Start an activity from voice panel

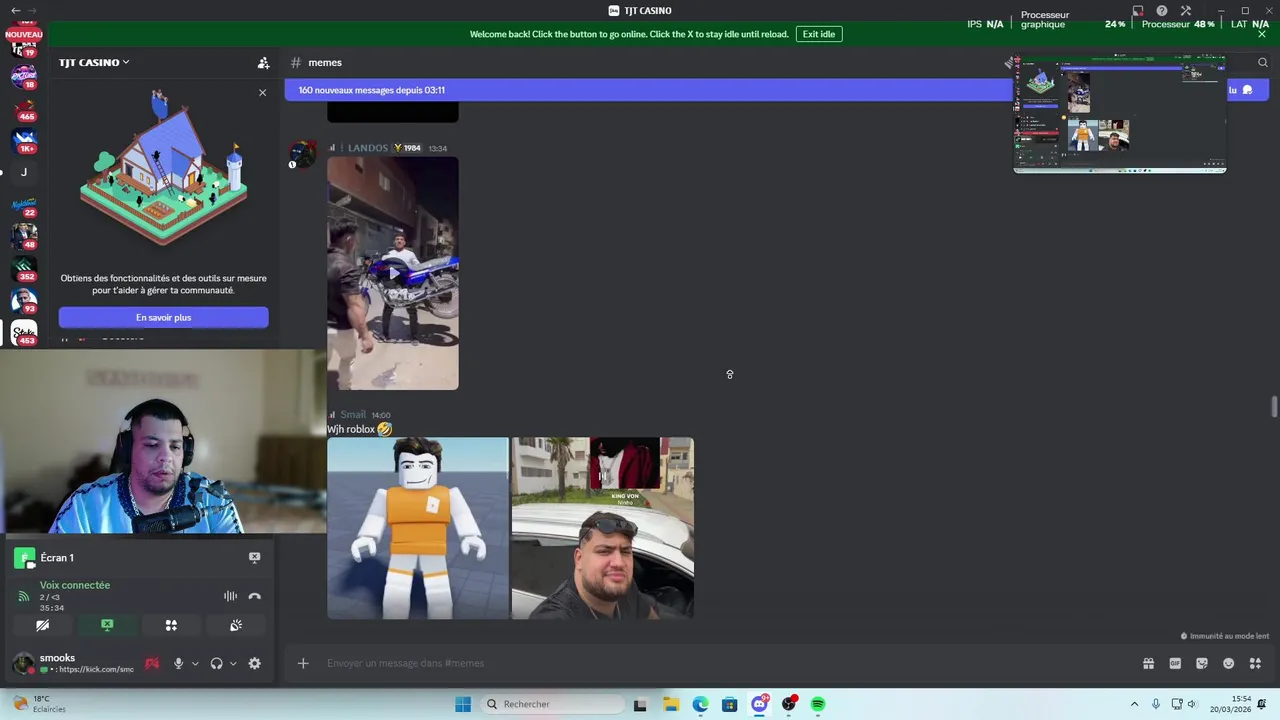[171, 625]
